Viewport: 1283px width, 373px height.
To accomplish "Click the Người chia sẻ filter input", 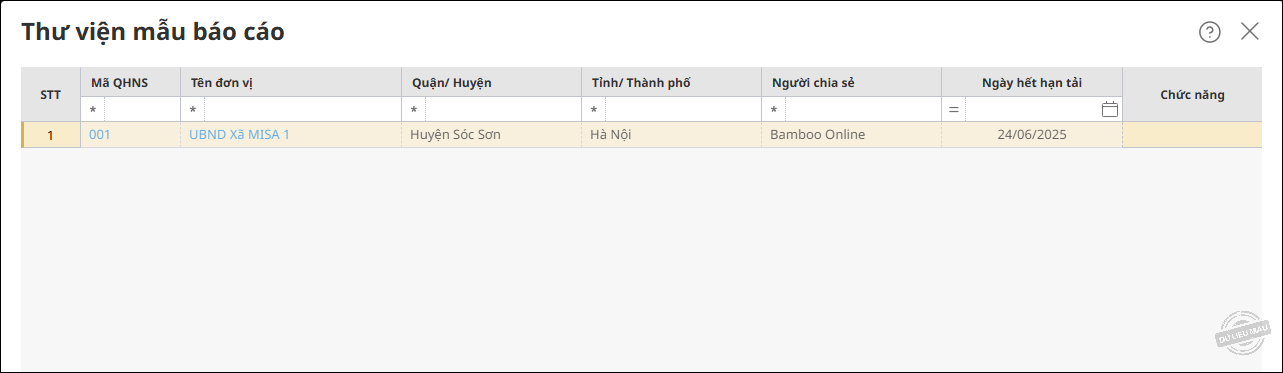I will pyautogui.click(x=862, y=110).
